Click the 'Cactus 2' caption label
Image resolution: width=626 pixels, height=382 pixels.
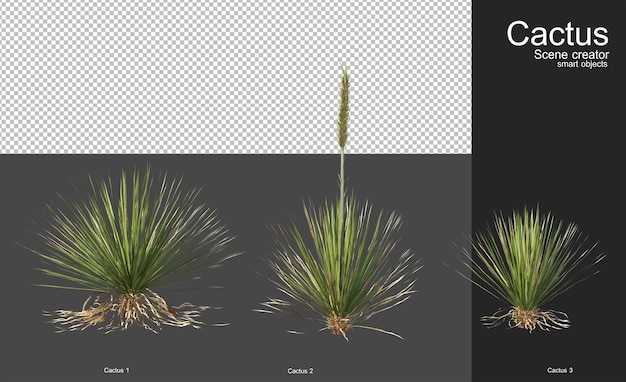tap(300, 371)
